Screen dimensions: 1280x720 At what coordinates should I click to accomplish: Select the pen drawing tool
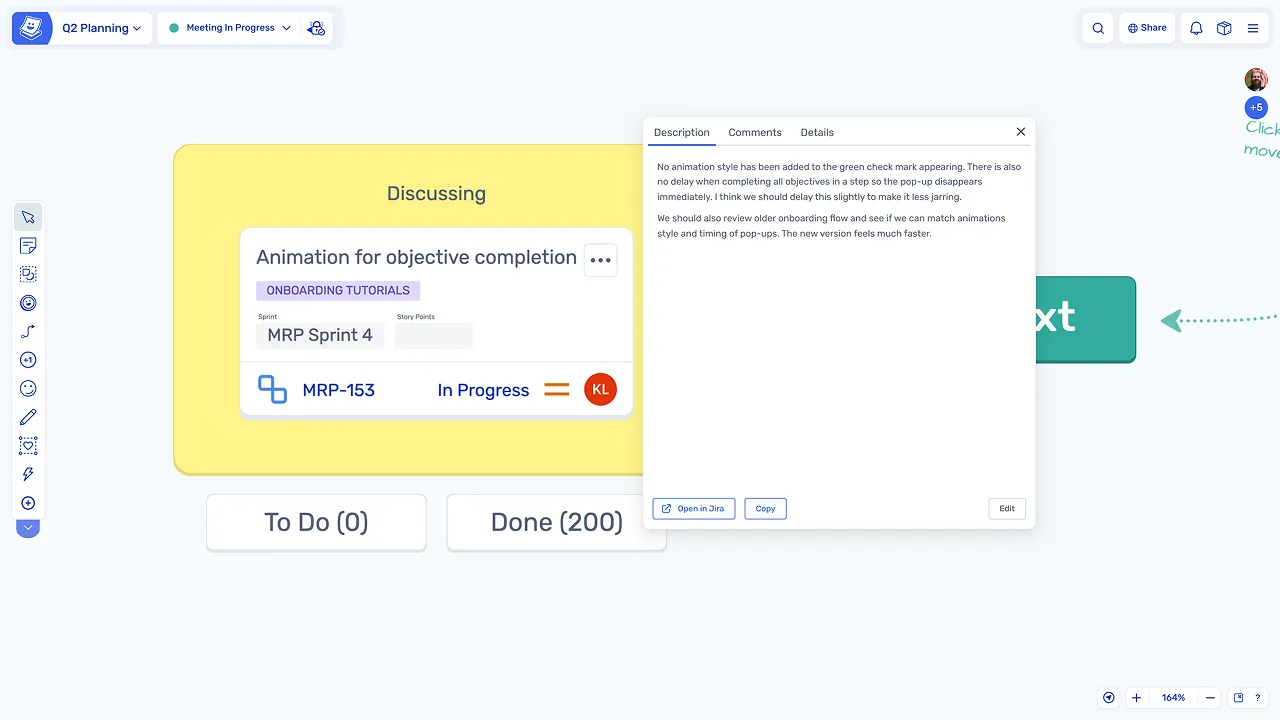28,417
